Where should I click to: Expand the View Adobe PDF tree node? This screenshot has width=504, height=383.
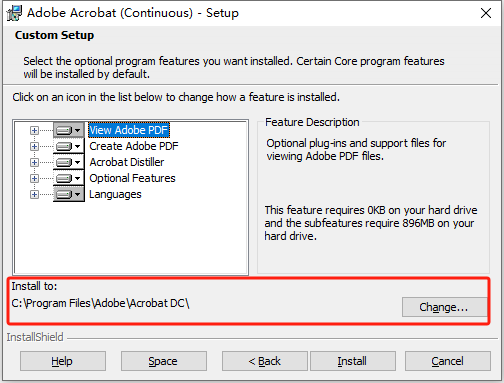[34, 130]
